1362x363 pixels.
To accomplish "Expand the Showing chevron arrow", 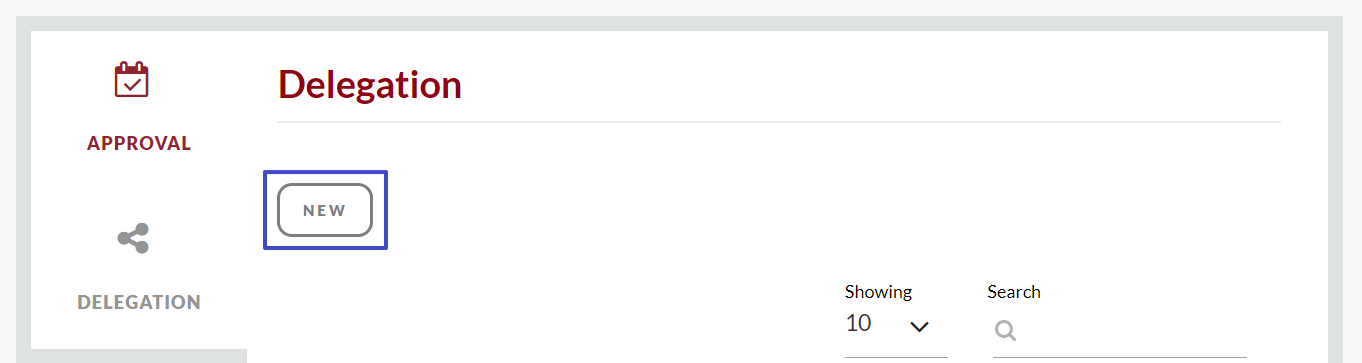I will [920, 326].
